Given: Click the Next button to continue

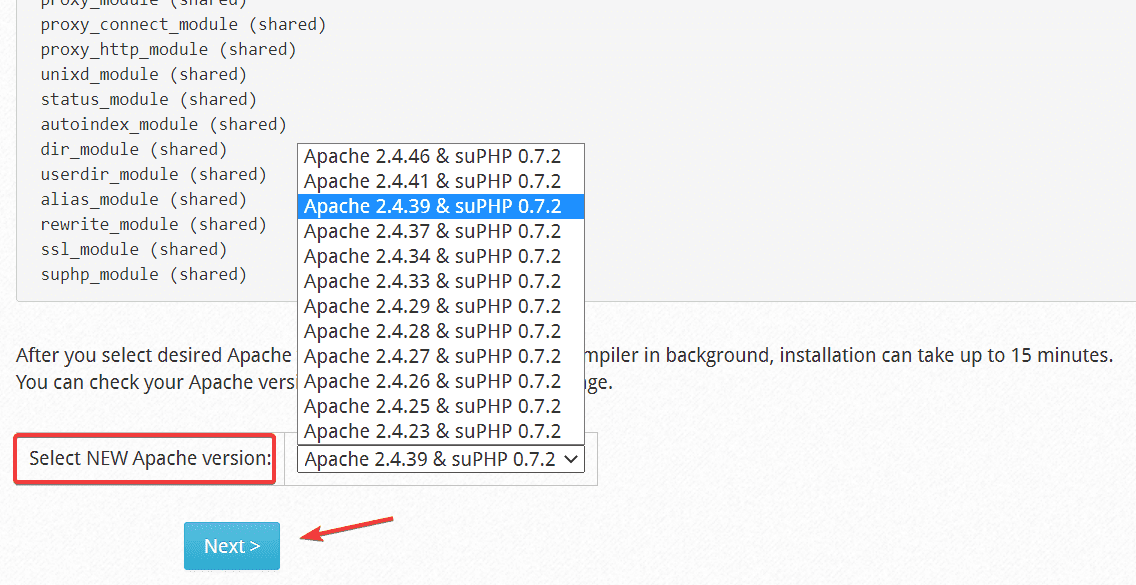Looking at the screenshot, I should 231,545.
